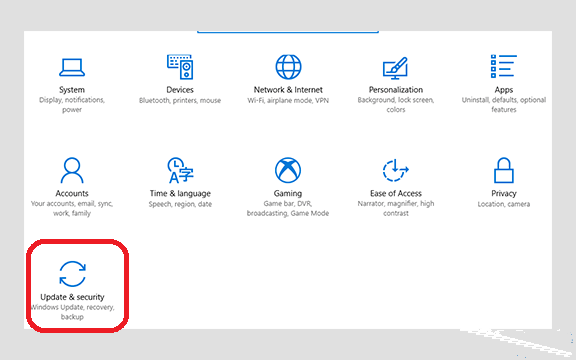
Task: Click the Gaming heading
Action: click(x=288, y=194)
